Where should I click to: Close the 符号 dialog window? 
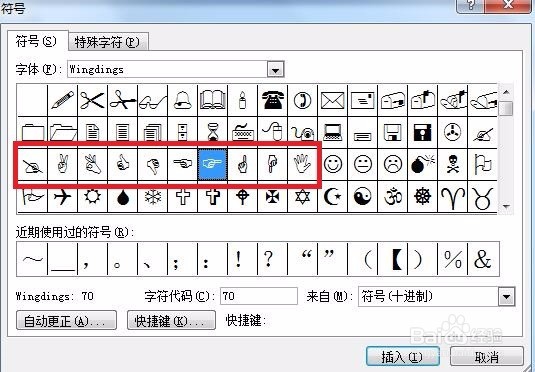coord(509,5)
